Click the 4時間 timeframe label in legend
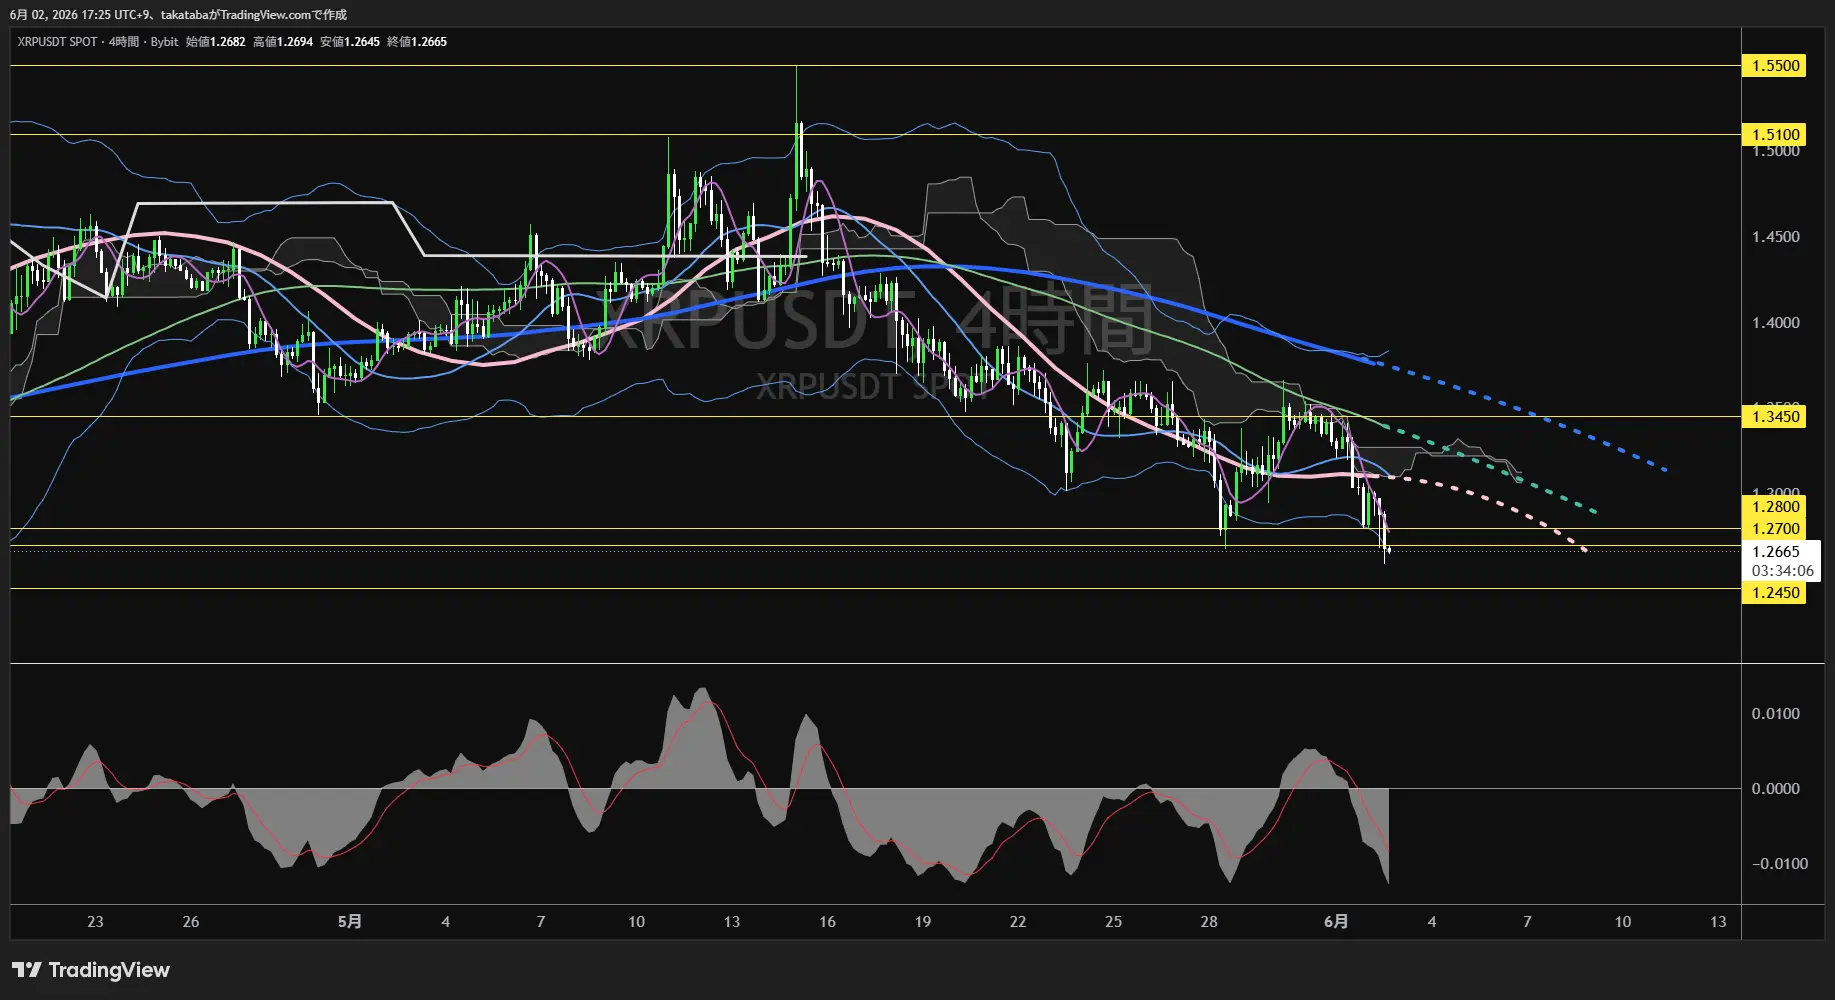 pyautogui.click(x=124, y=42)
